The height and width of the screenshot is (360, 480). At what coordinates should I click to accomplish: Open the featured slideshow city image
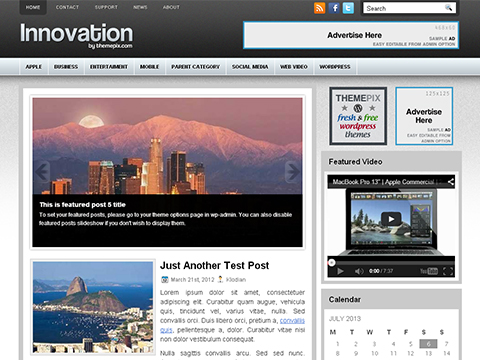pyautogui.click(x=167, y=146)
